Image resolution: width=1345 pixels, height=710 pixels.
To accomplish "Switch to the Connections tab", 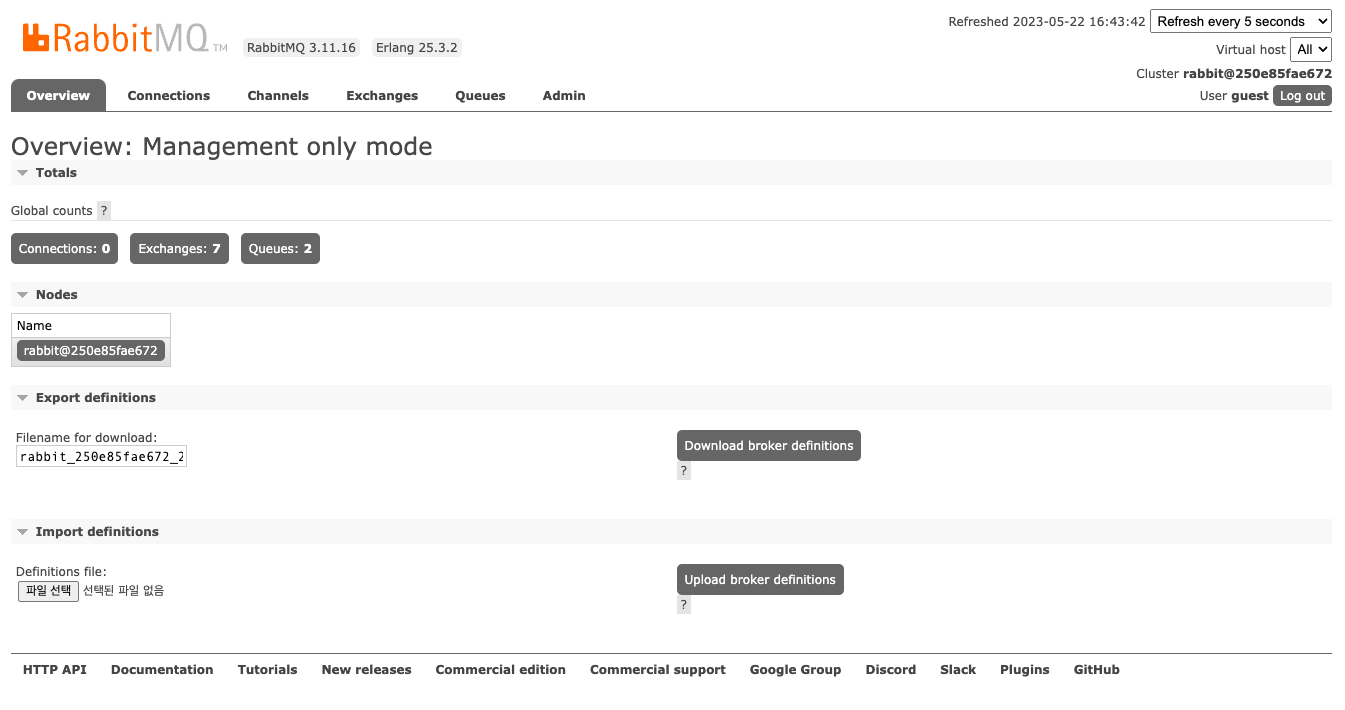I will pos(169,96).
